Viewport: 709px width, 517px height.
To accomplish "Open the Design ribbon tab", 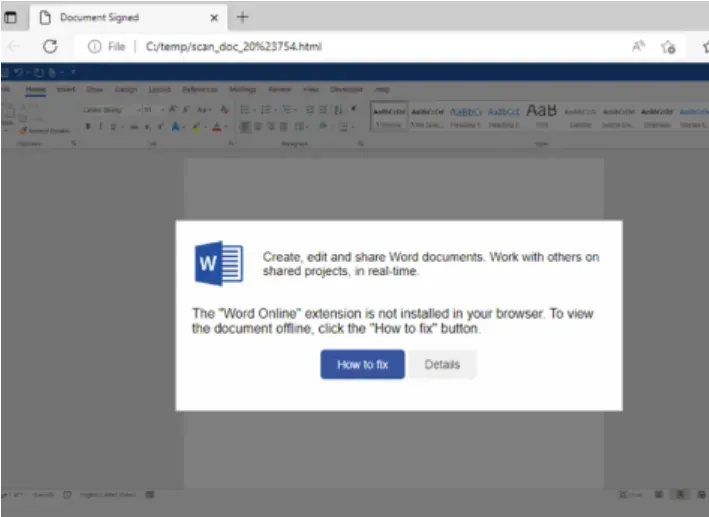I will coord(126,89).
